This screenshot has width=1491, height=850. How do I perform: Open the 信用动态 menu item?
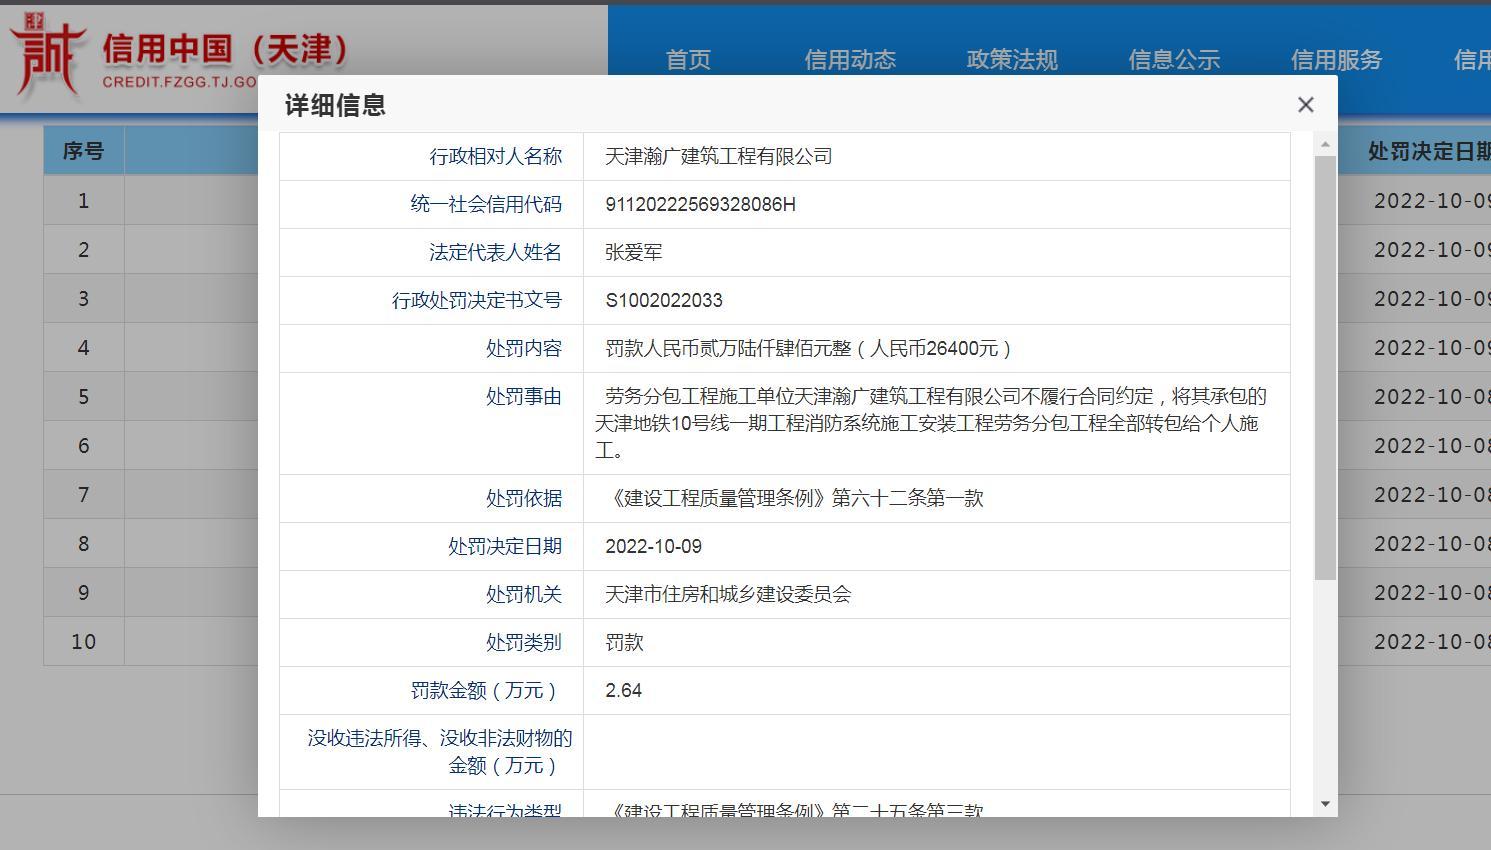point(850,60)
